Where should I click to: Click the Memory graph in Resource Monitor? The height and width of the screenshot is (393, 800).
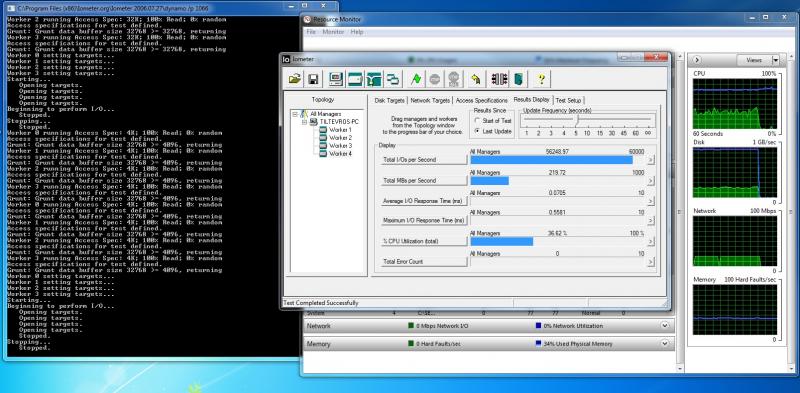(x=735, y=310)
